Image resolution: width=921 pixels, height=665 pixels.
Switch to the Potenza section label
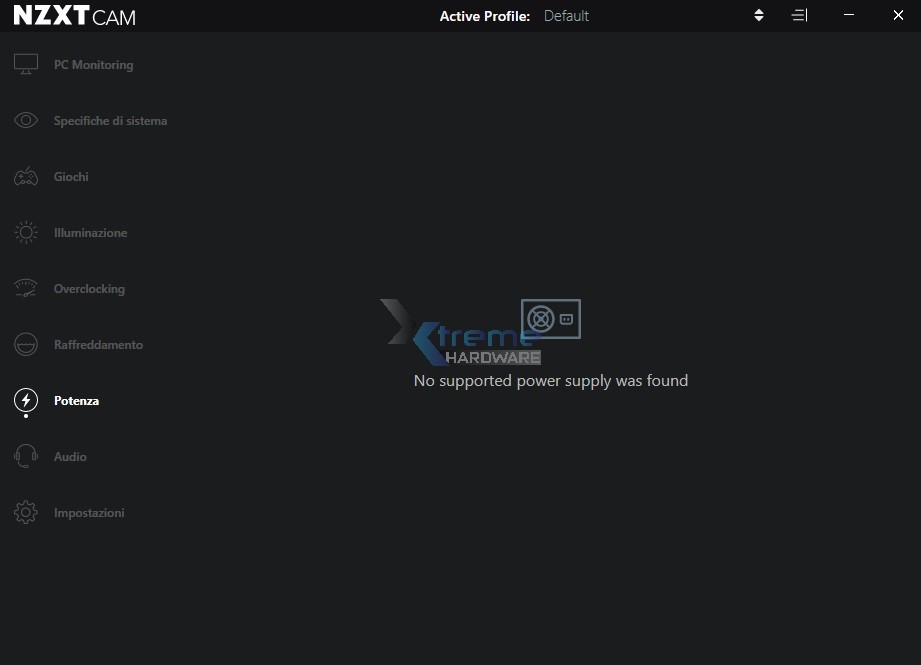(76, 401)
